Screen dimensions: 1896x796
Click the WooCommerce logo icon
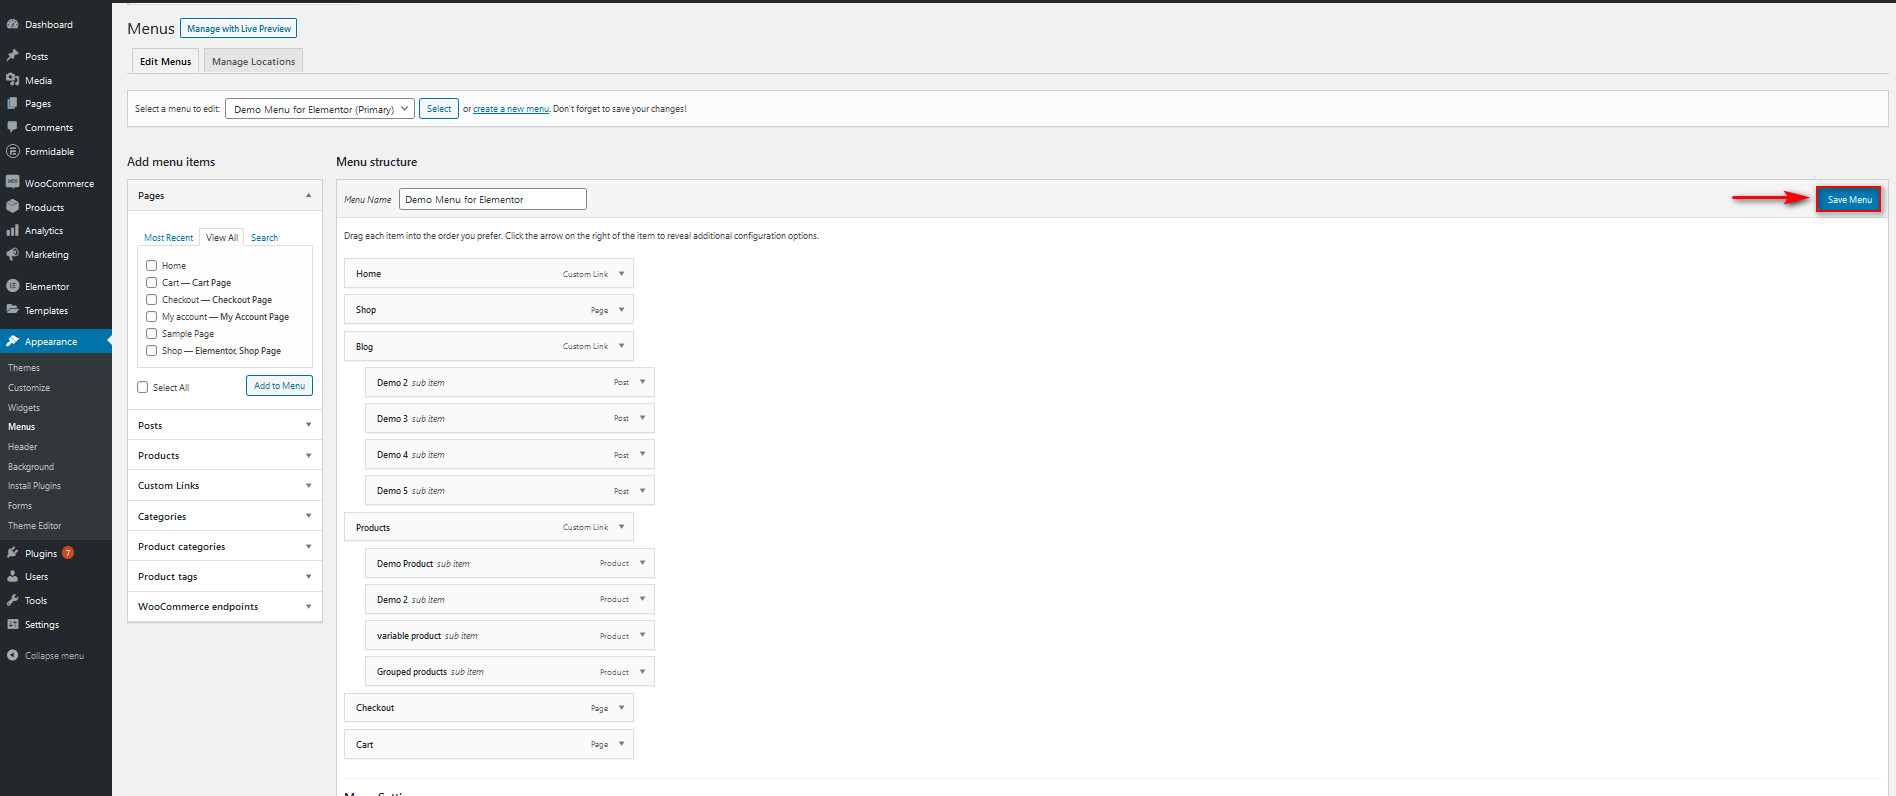(x=13, y=183)
